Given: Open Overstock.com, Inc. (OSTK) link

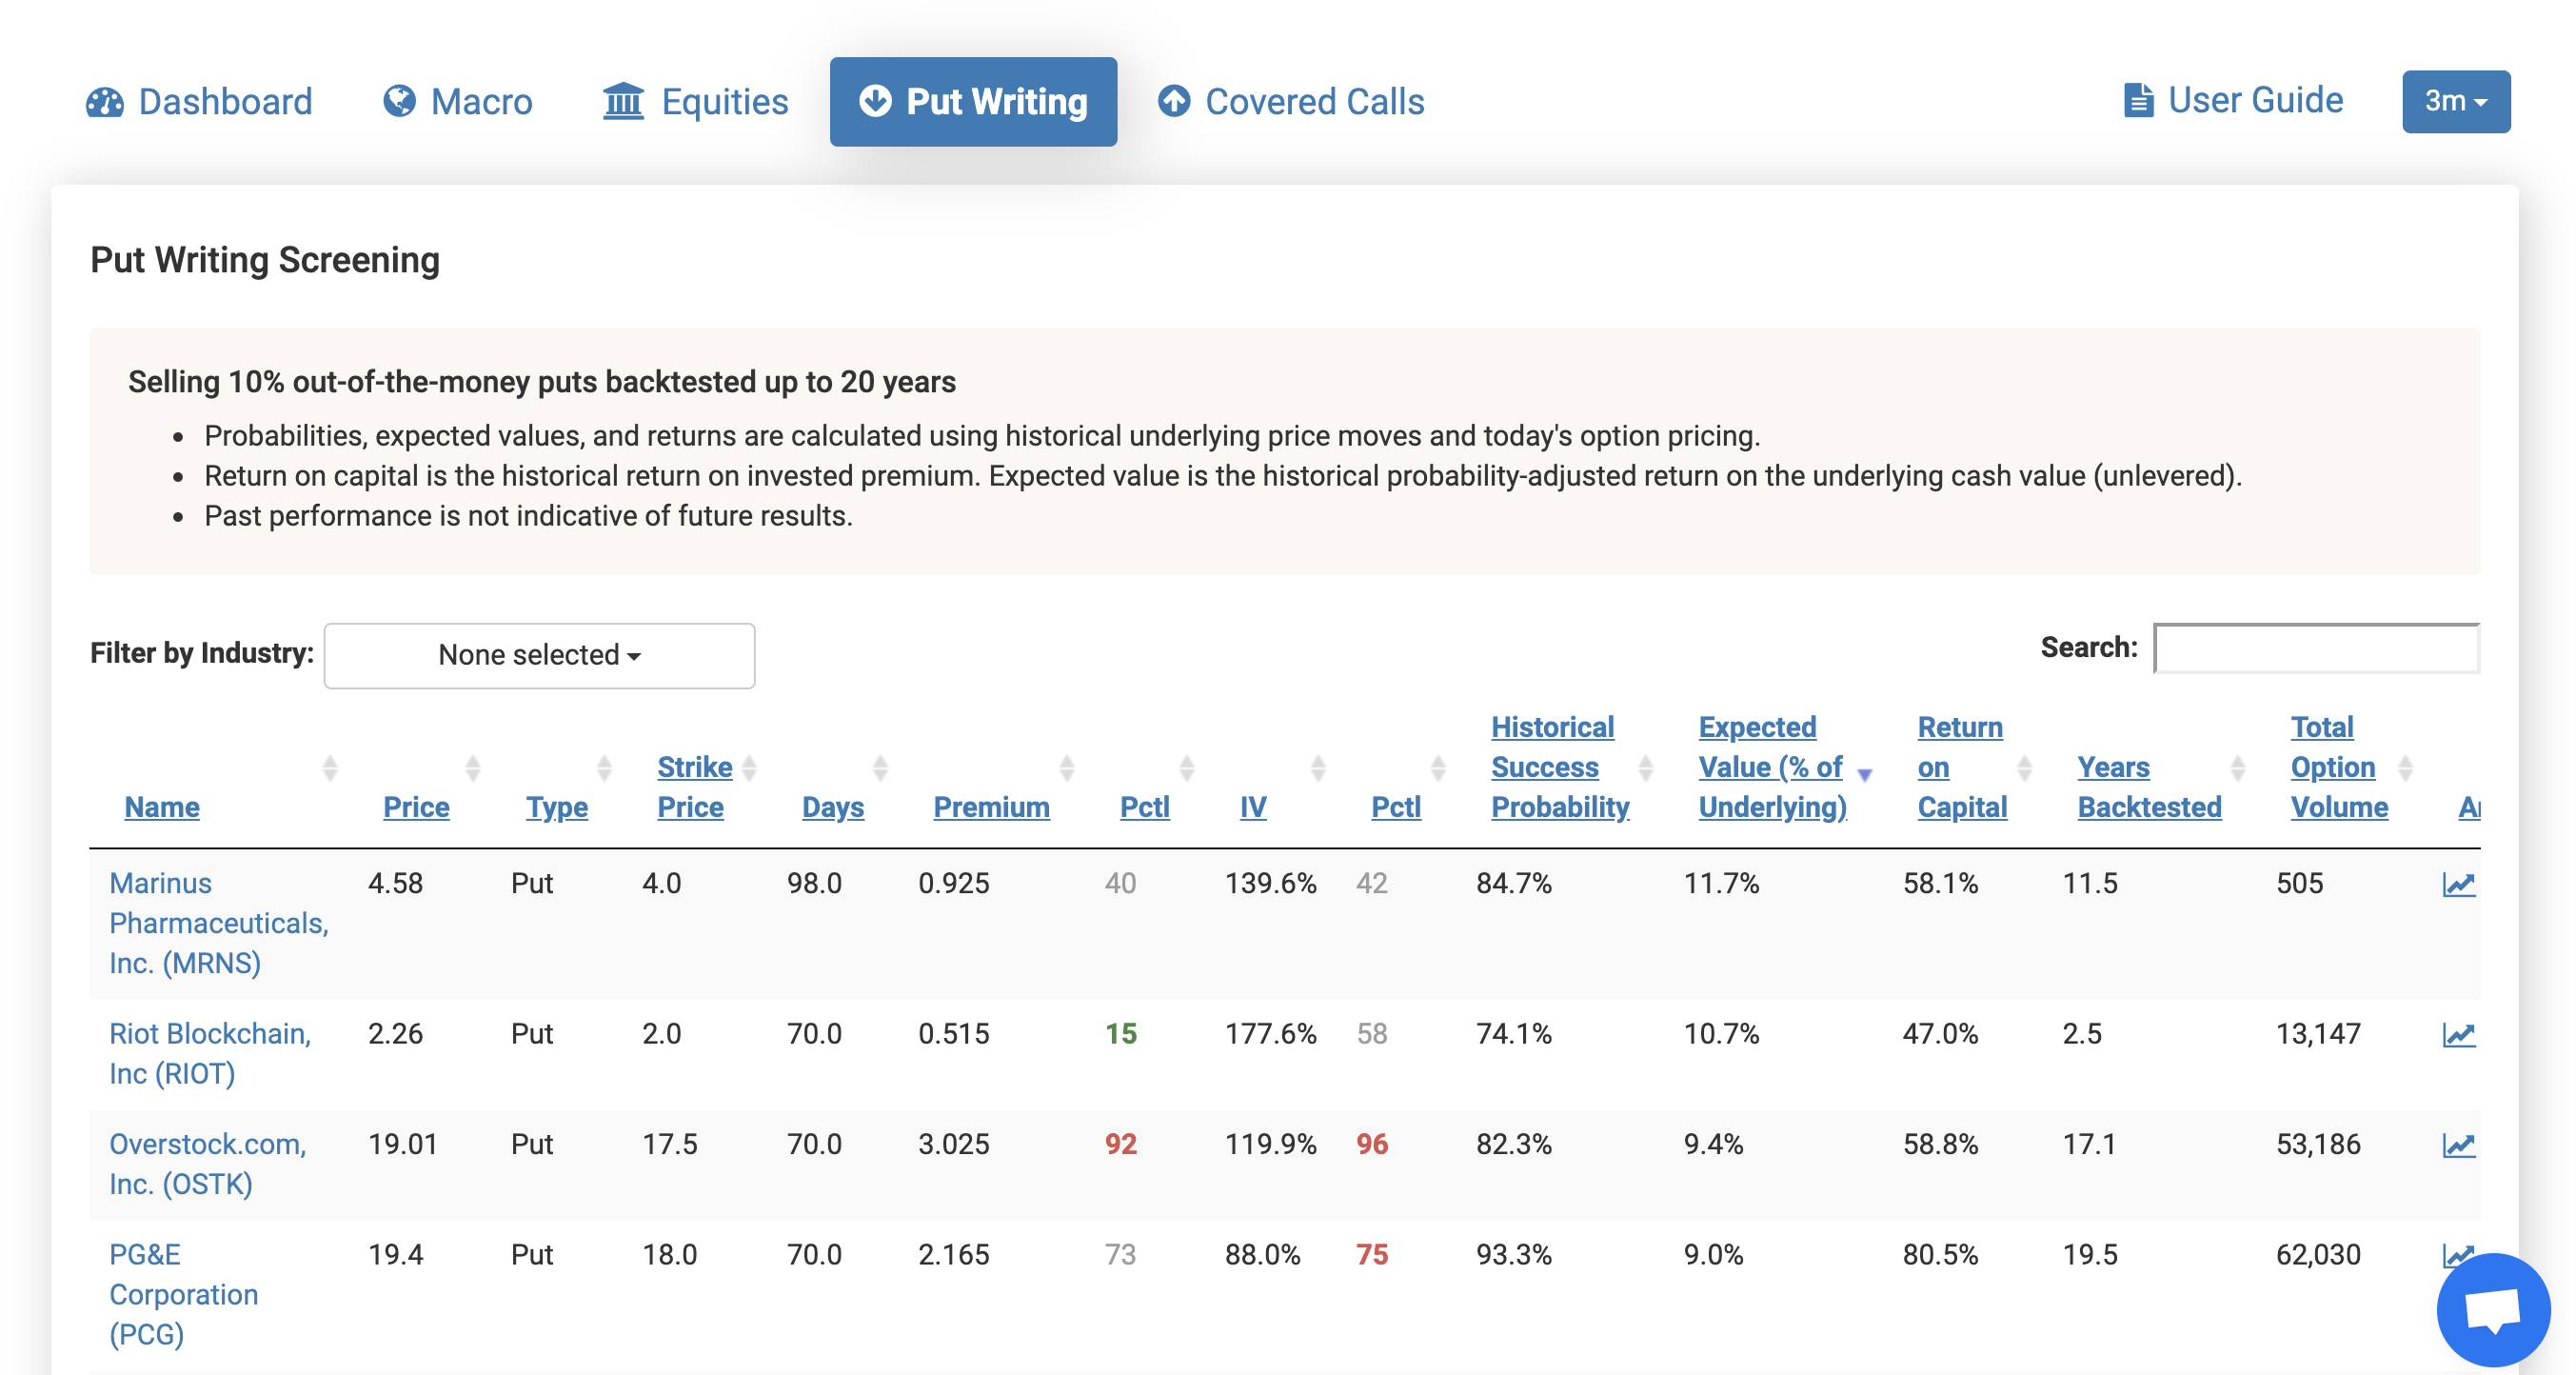Looking at the screenshot, I should (x=208, y=1163).
